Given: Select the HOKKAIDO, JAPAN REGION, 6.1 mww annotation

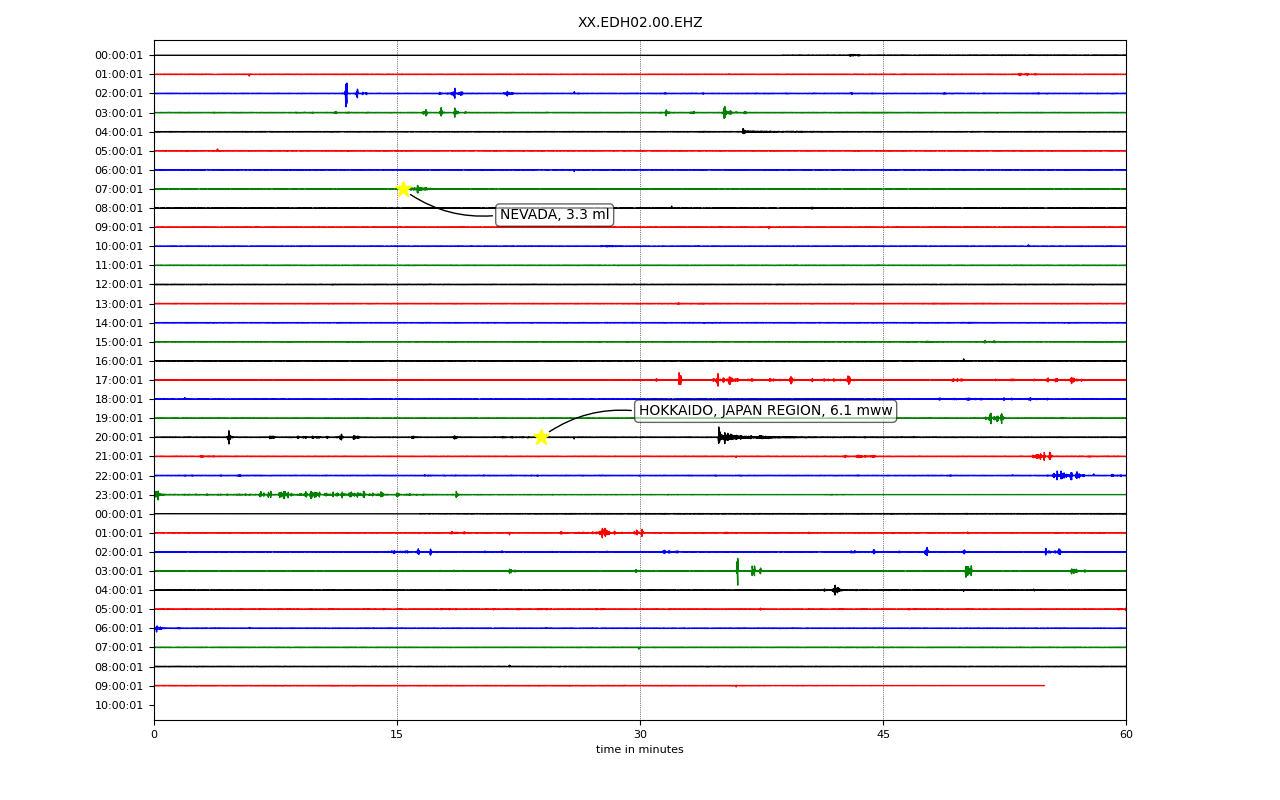Looking at the screenshot, I should 765,411.
